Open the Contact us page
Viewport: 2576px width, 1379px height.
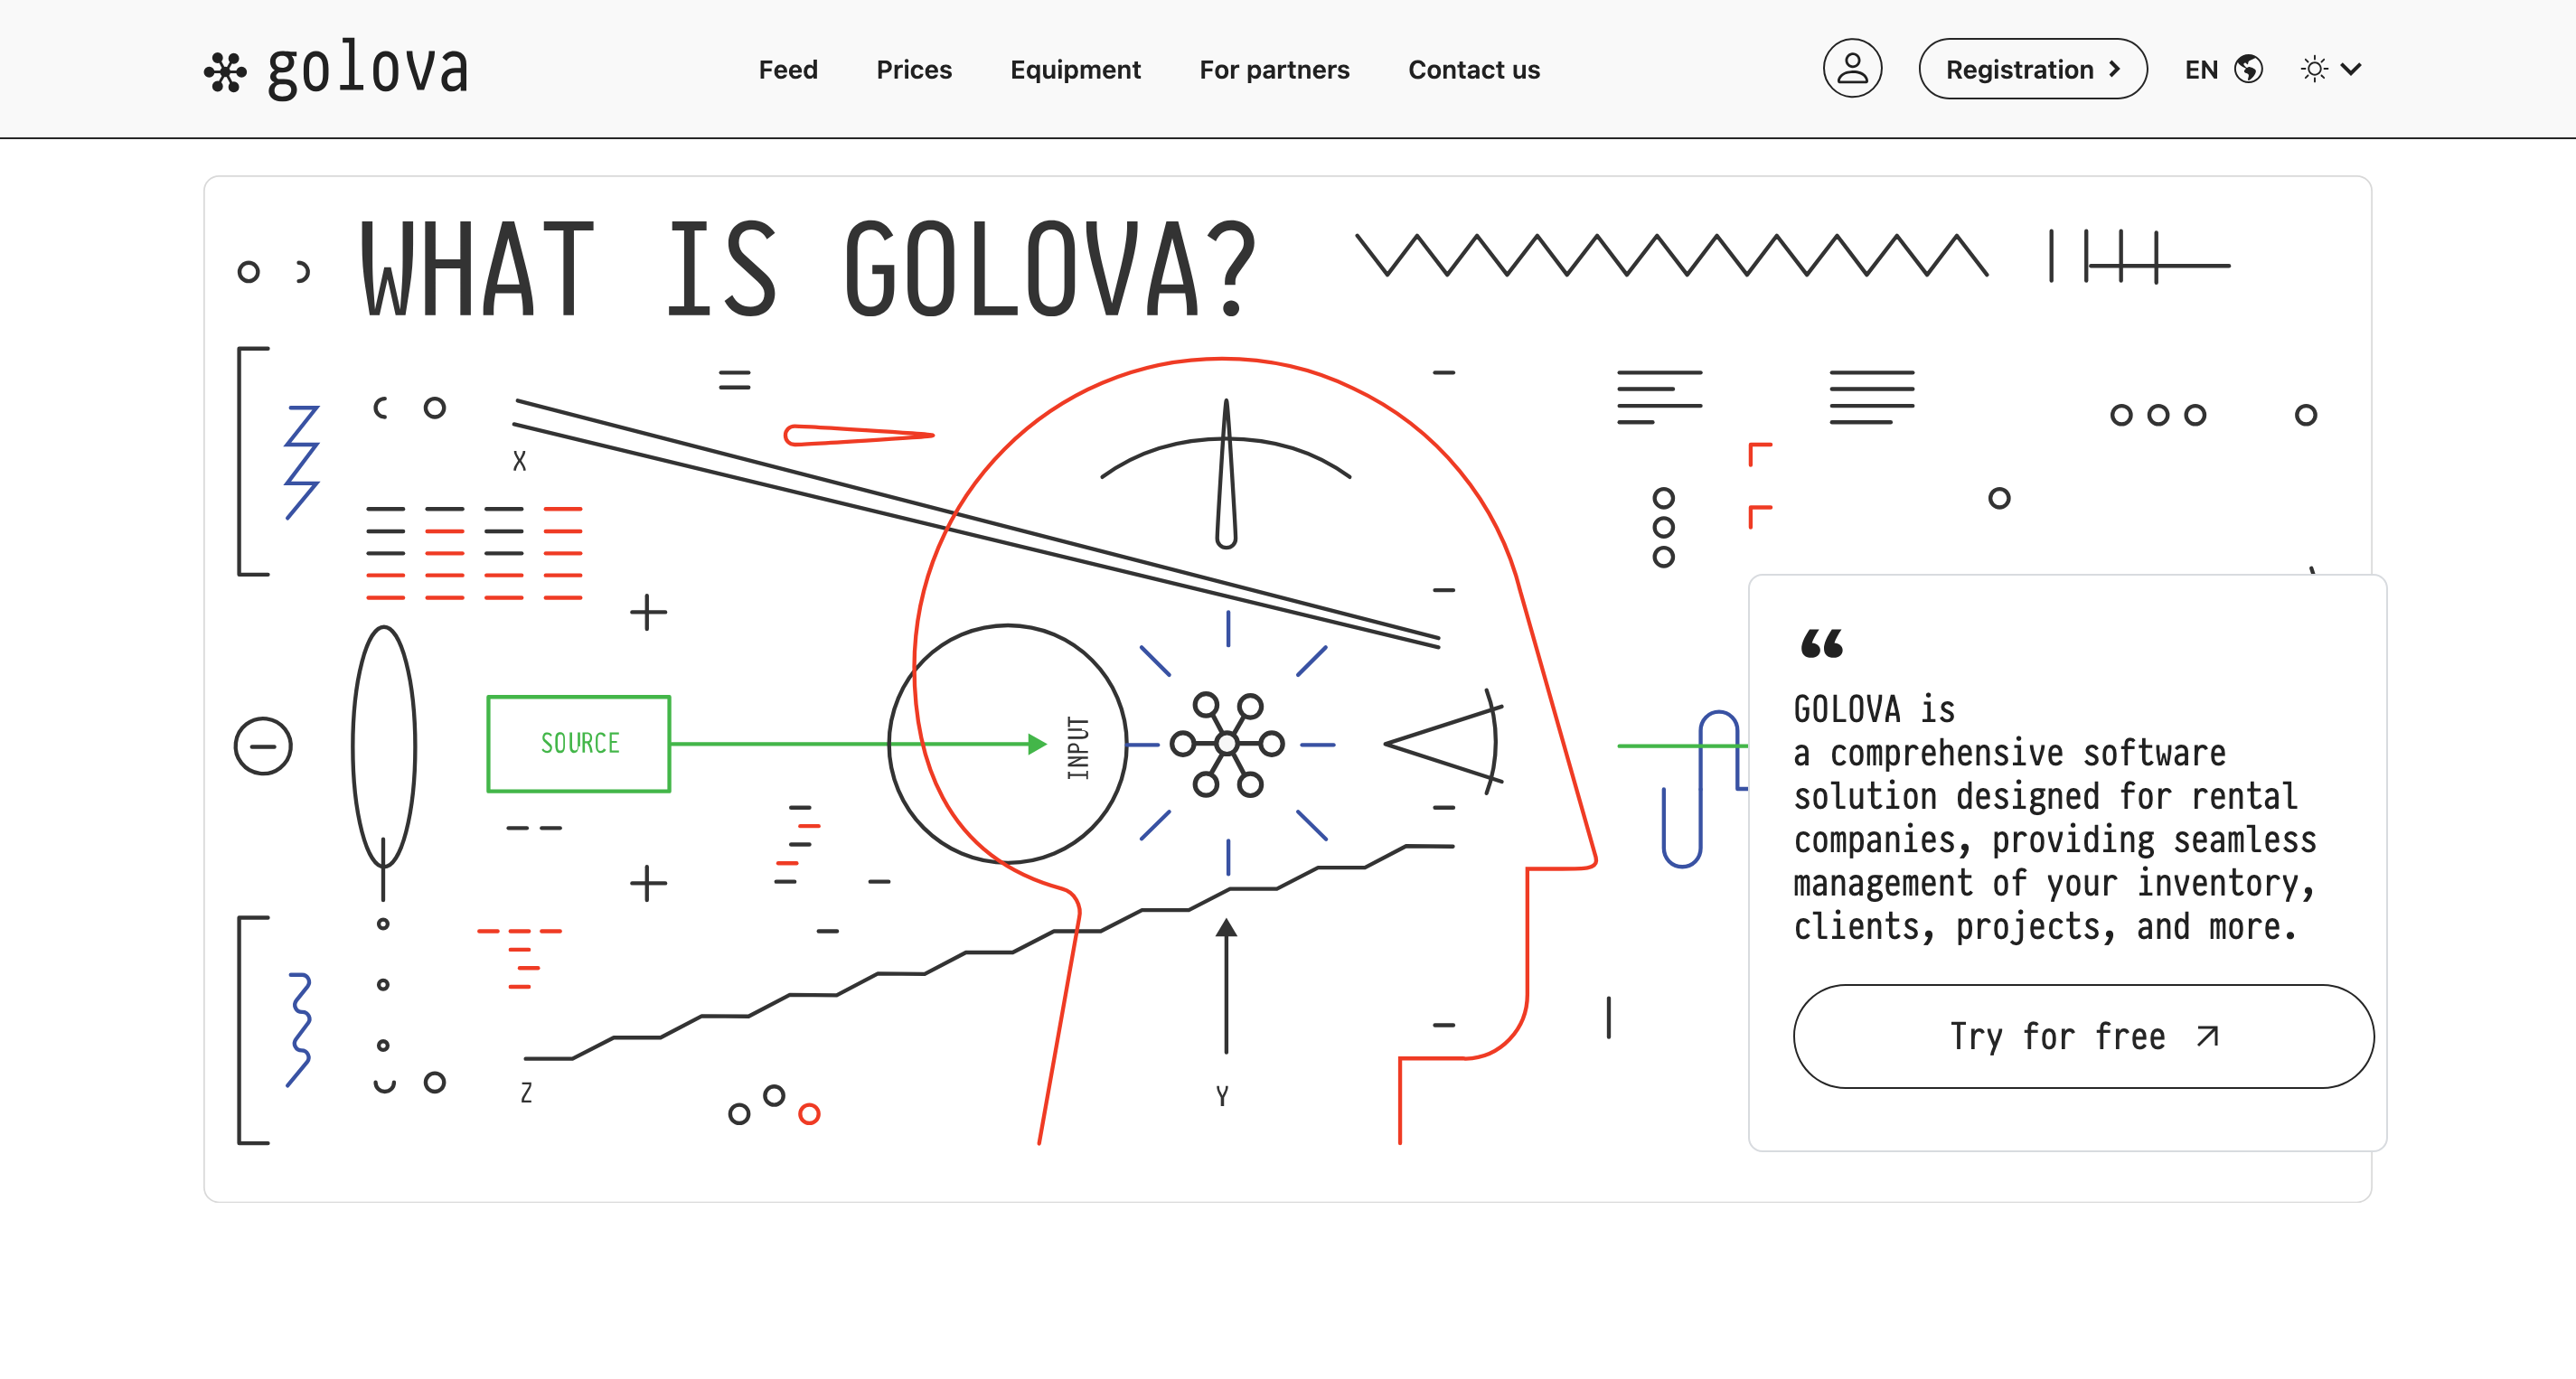click(x=1474, y=69)
